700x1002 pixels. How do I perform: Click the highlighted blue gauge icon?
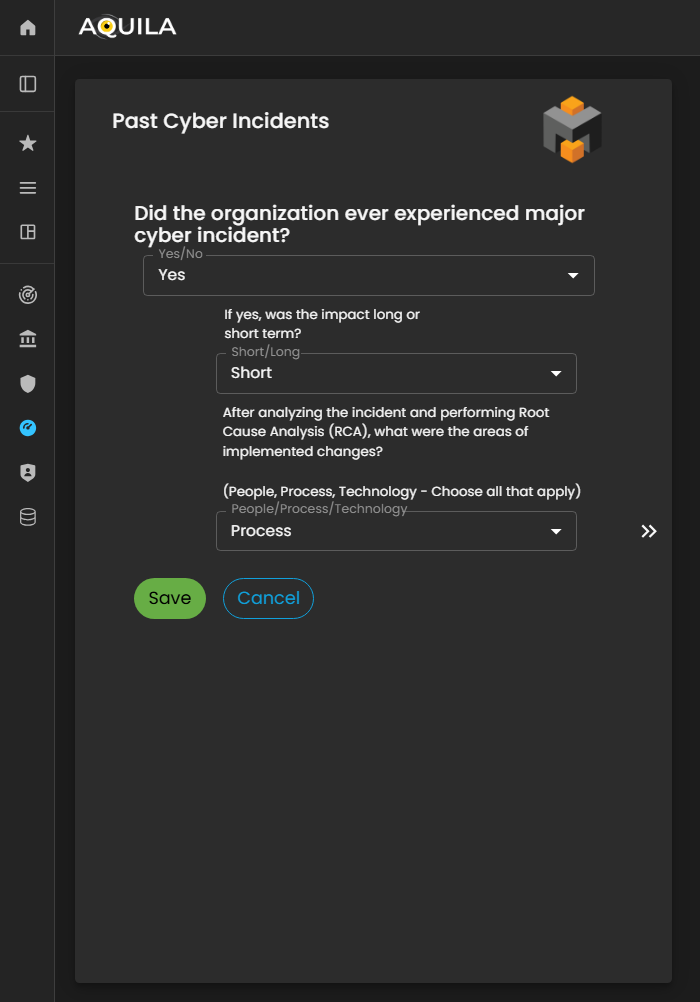point(28,428)
